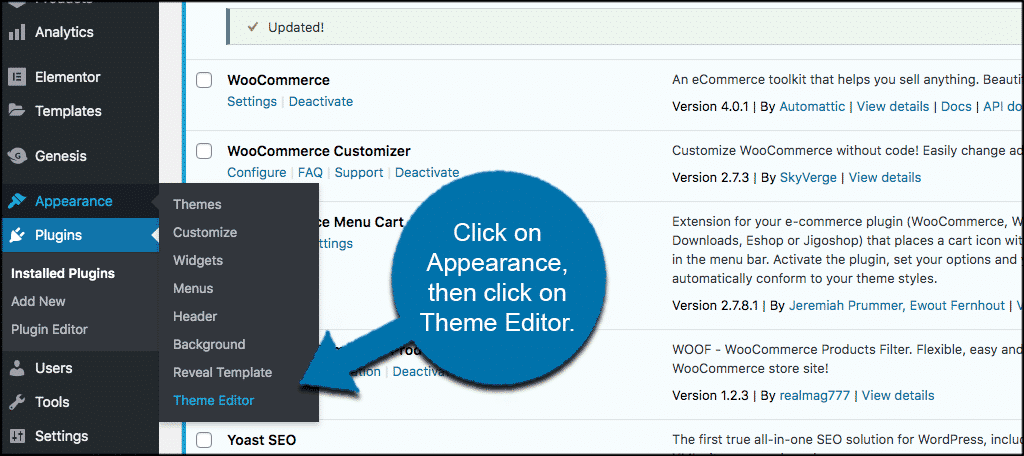Screen dimensions: 1024x456
Task: Open the Templates menu
Action: (69, 111)
